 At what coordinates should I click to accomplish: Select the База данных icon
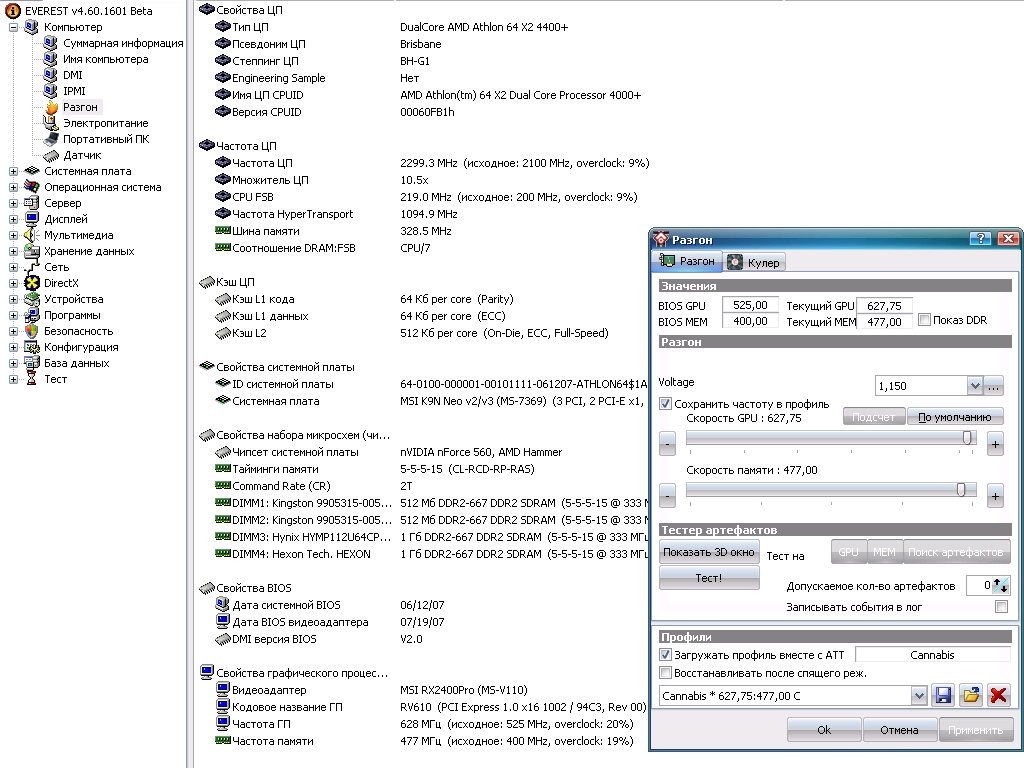coord(31,363)
